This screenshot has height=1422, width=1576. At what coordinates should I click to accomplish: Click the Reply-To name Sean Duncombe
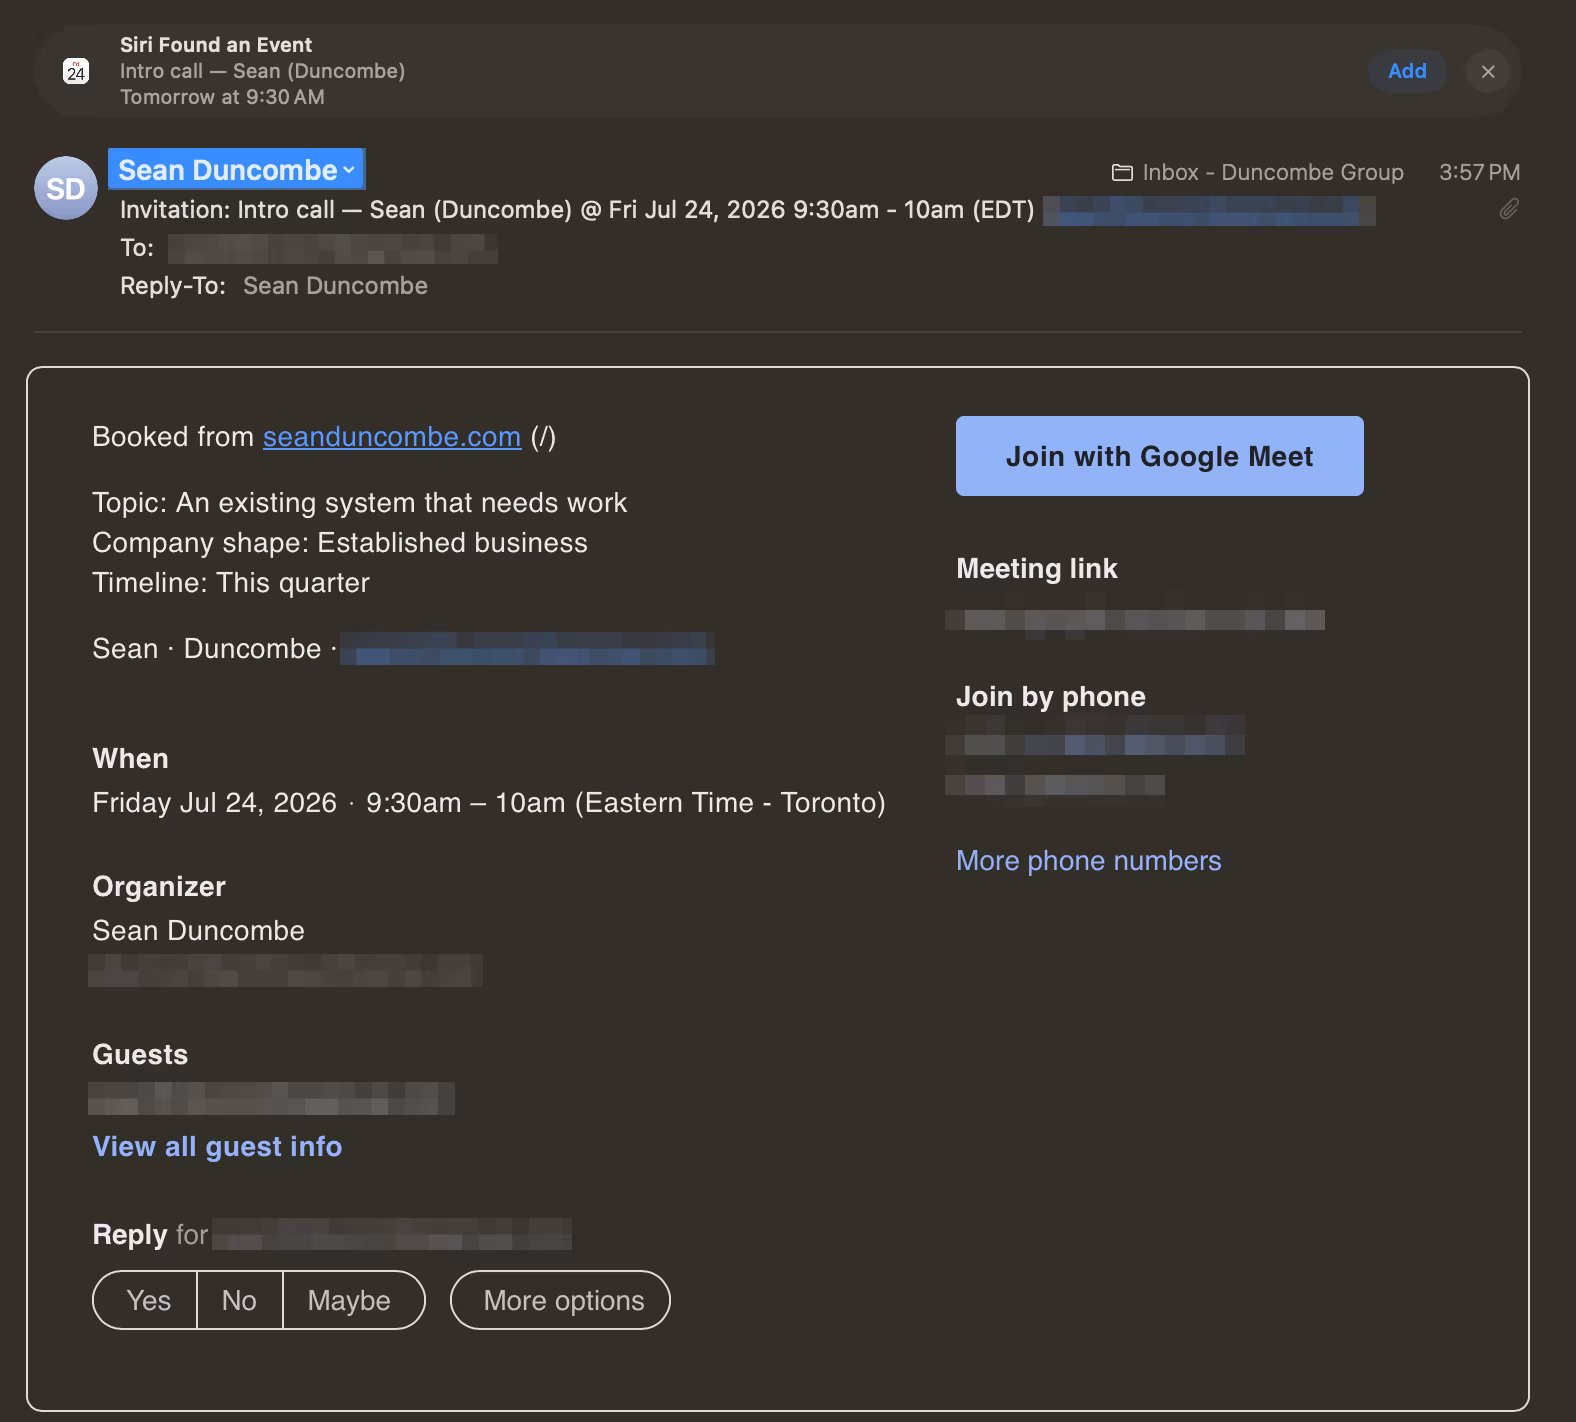tap(335, 286)
